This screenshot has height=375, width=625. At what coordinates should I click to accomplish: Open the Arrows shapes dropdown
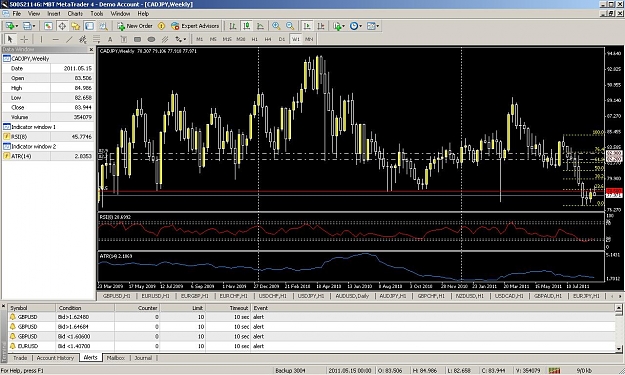pyautogui.click(x=180, y=39)
